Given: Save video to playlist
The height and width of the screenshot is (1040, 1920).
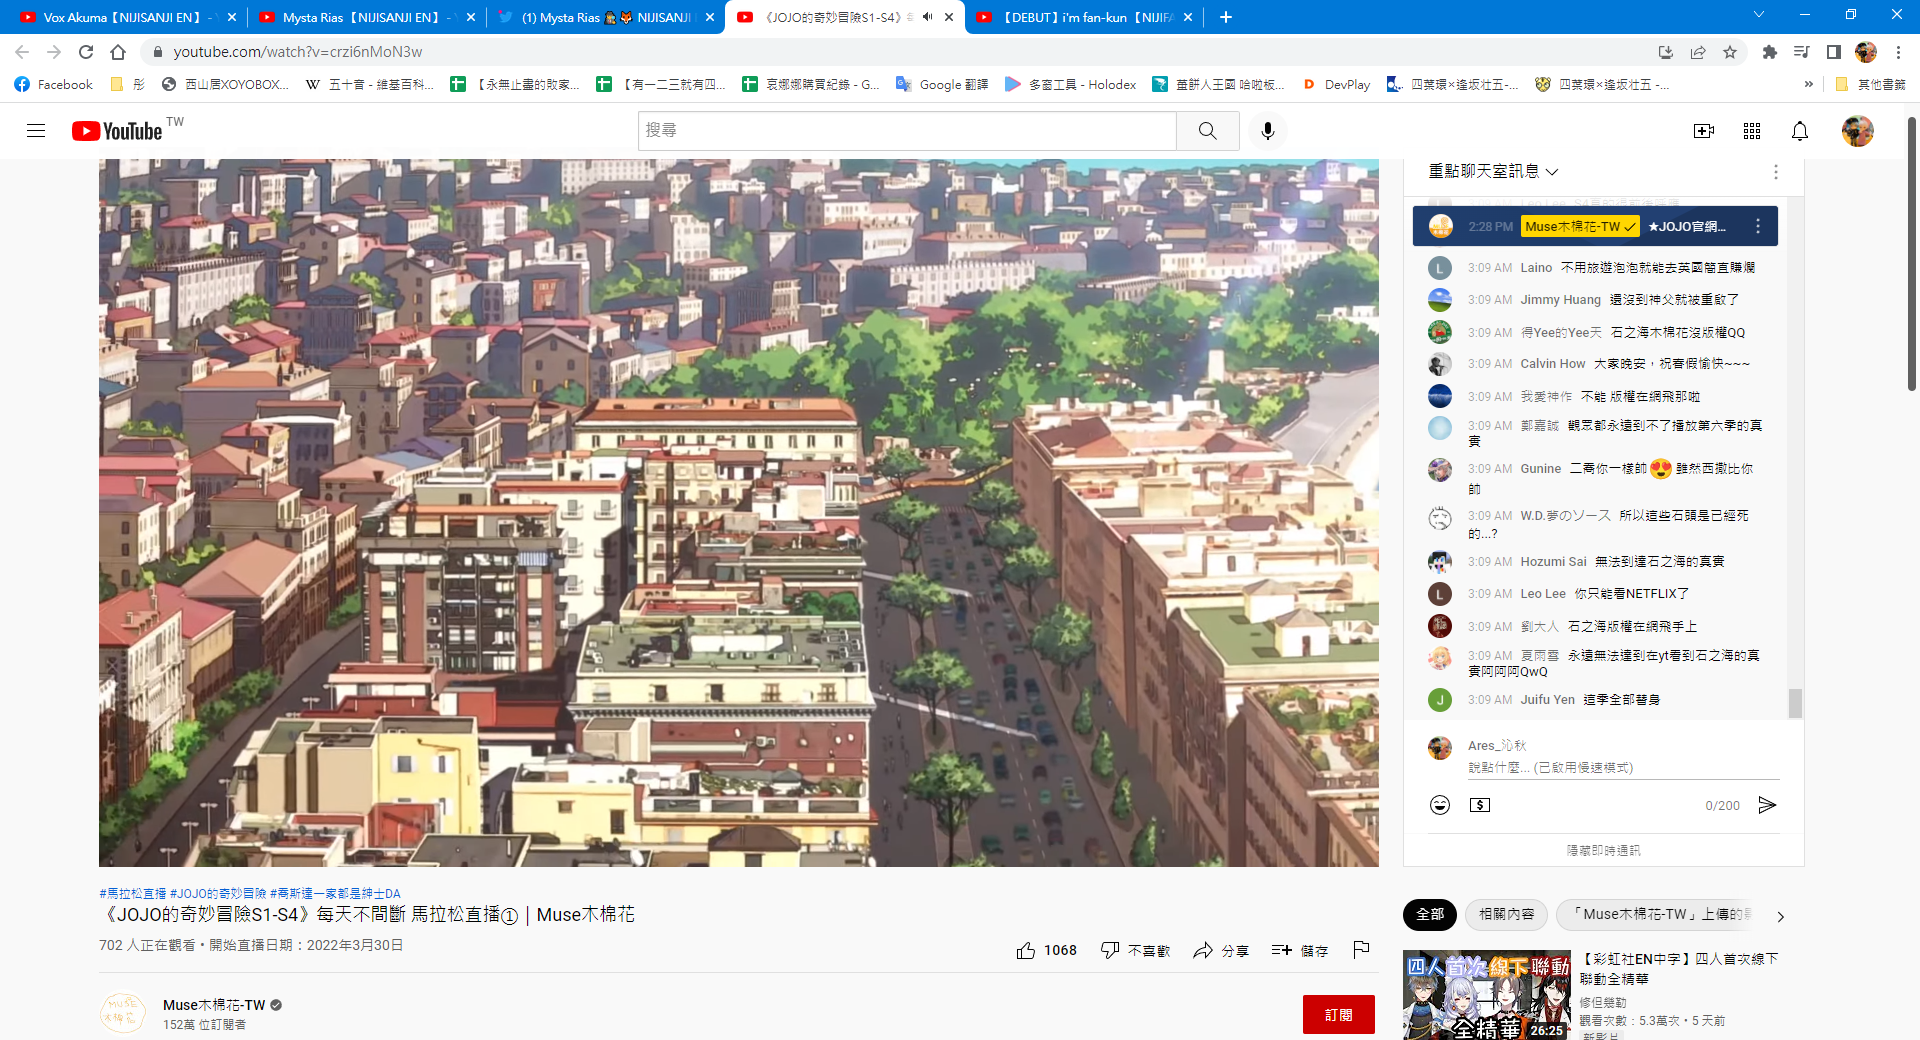Looking at the screenshot, I should coord(1300,950).
